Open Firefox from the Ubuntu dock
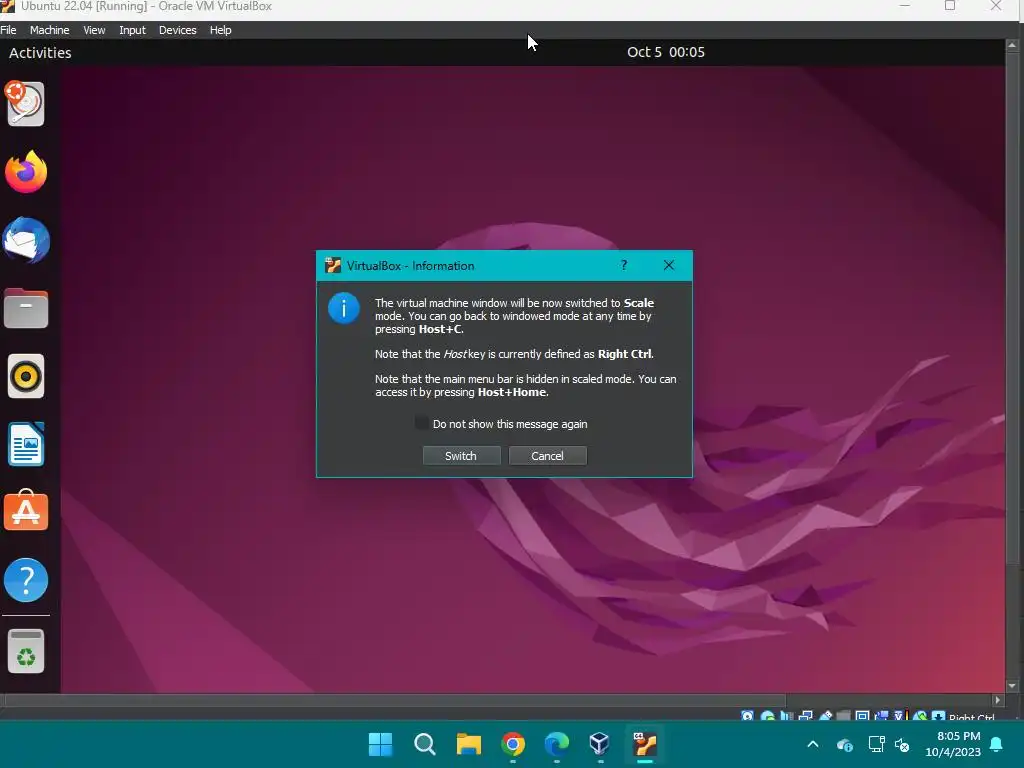This screenshot has height=768, width=1024. [26, 172]
